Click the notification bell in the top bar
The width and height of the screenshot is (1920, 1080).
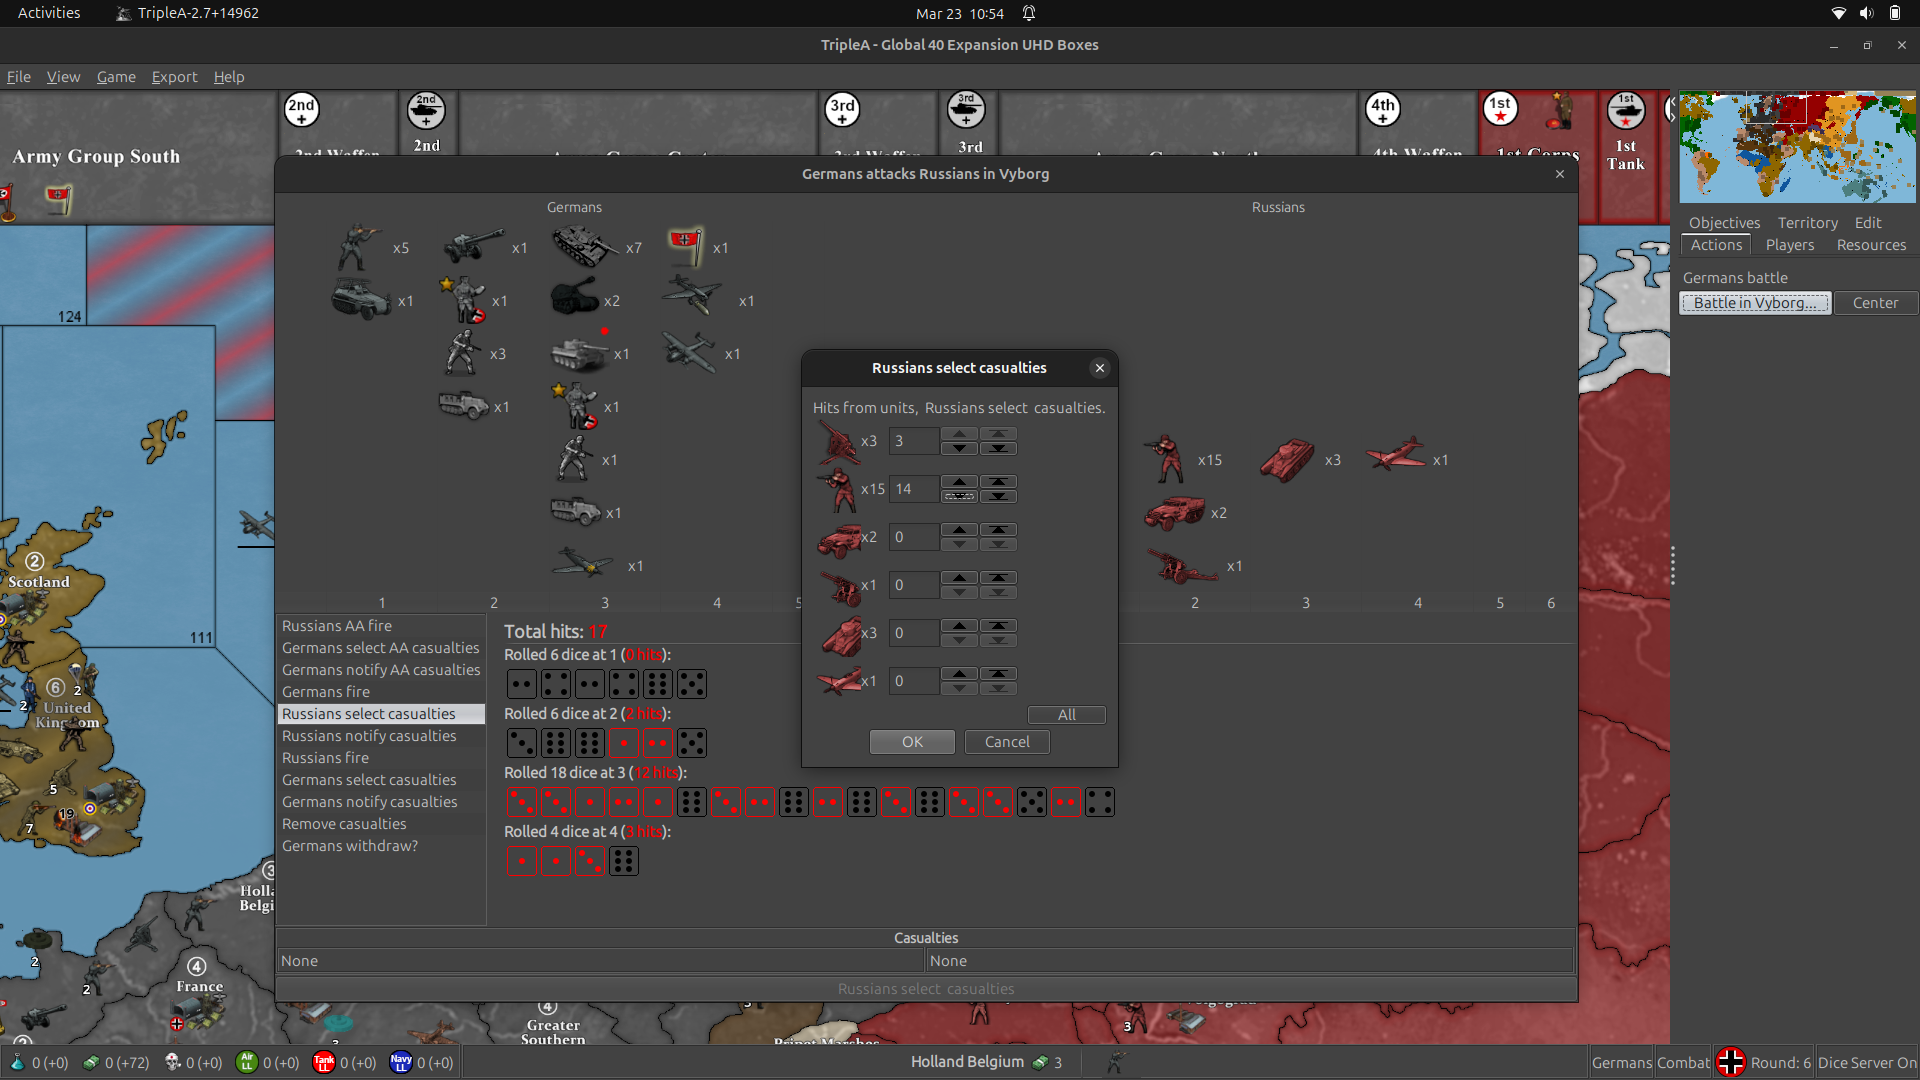coord(1029,13)
